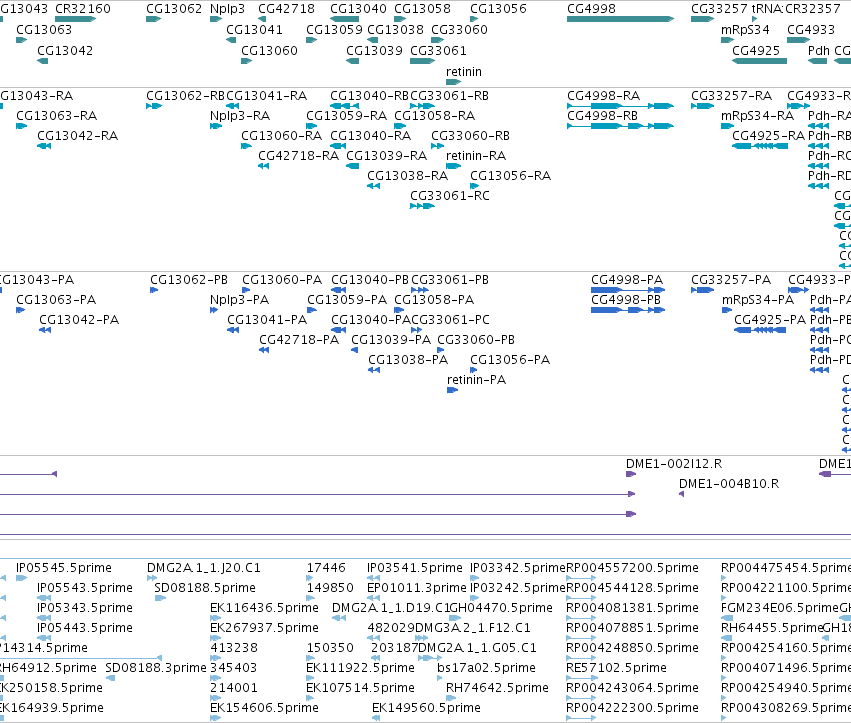Viewport: 851px width, 723px height.
Task: Select the DMG2A.1_1.J20.C1 EST label
Action: [204, 568]
